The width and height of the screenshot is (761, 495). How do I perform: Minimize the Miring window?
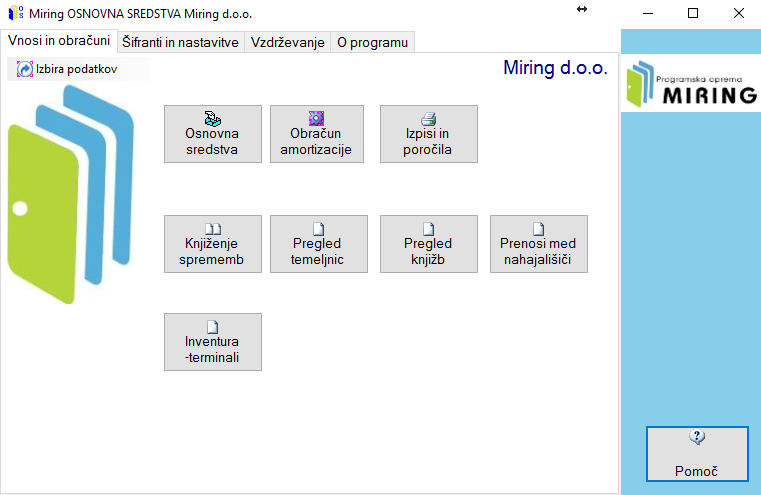pos(648,14)
